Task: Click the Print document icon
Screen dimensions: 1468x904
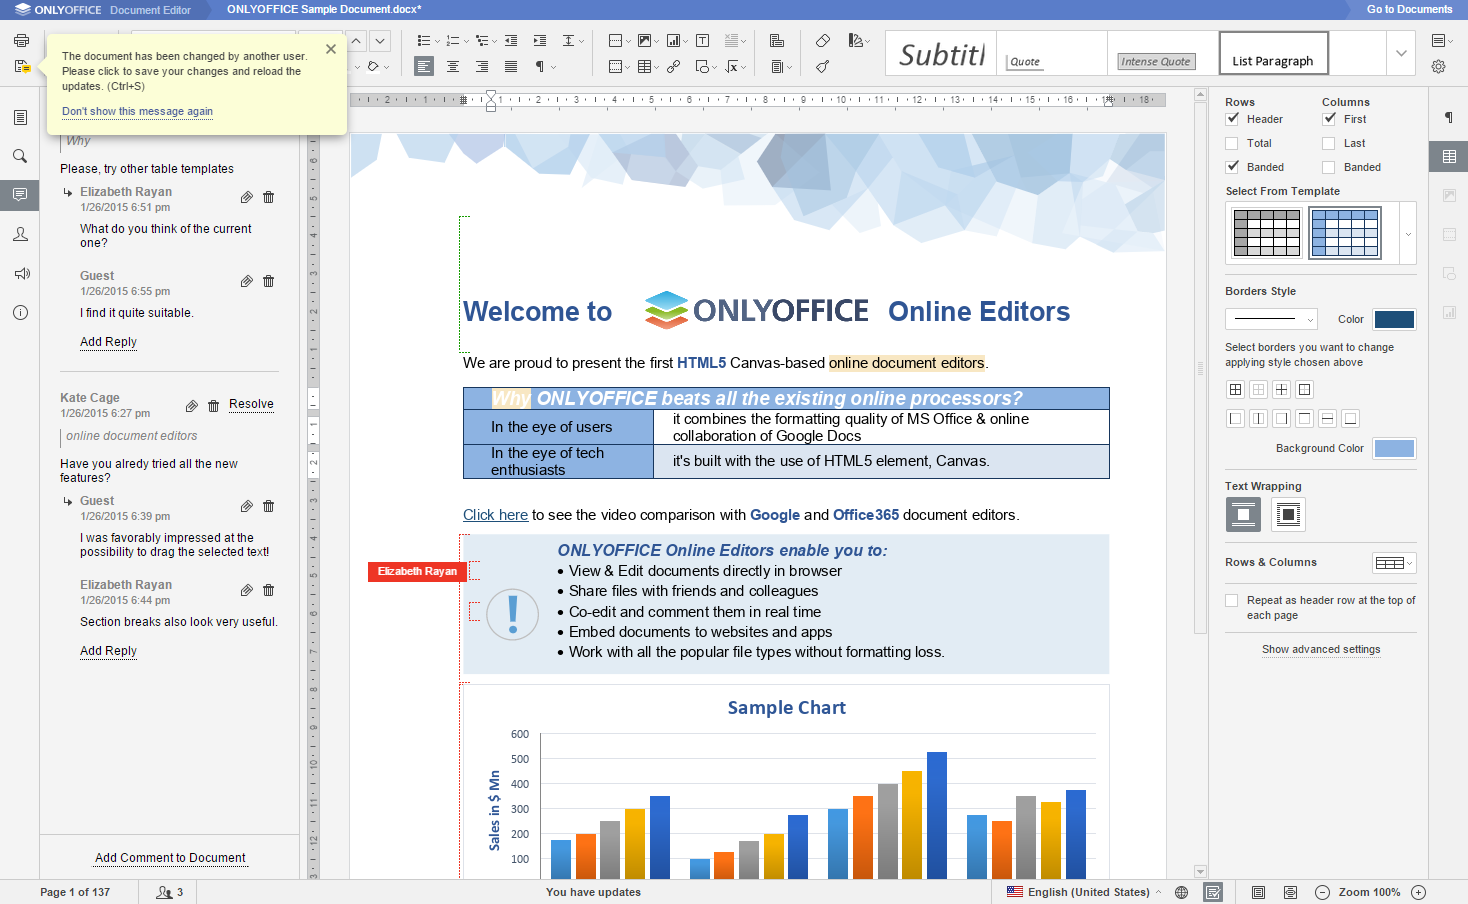Action: click(21, 41)
